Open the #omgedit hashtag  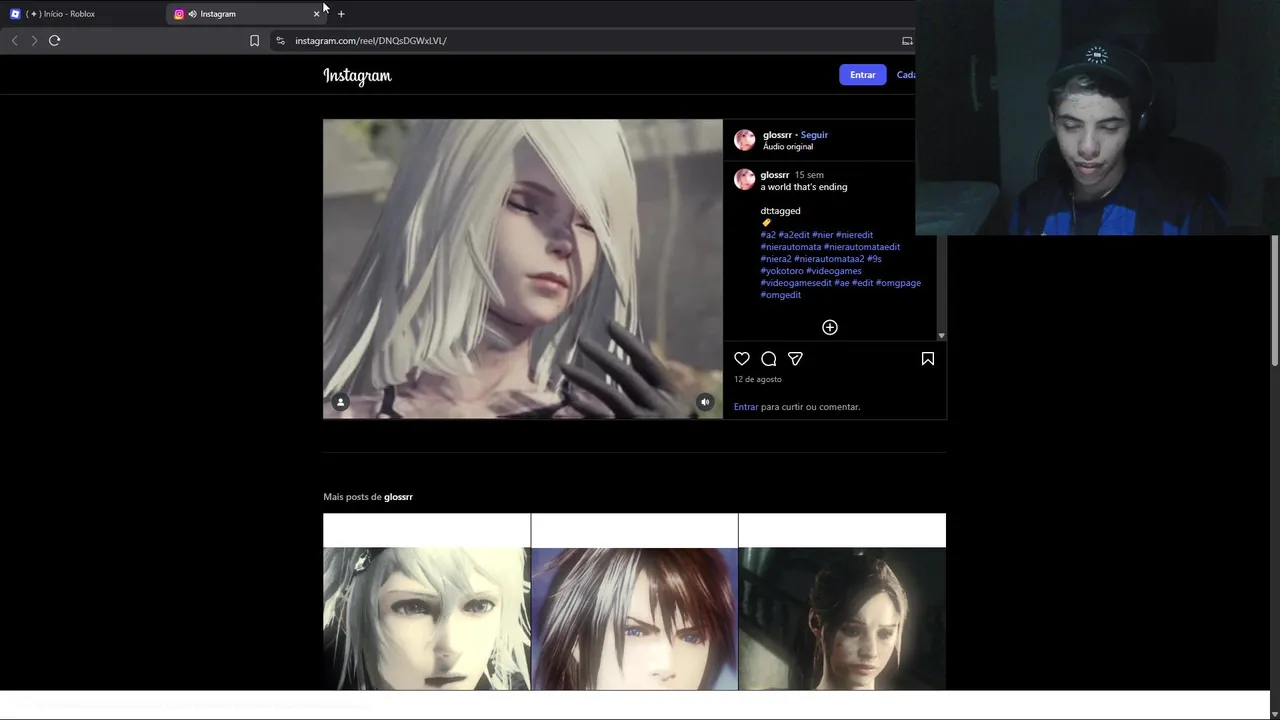[x=781, y=295]
